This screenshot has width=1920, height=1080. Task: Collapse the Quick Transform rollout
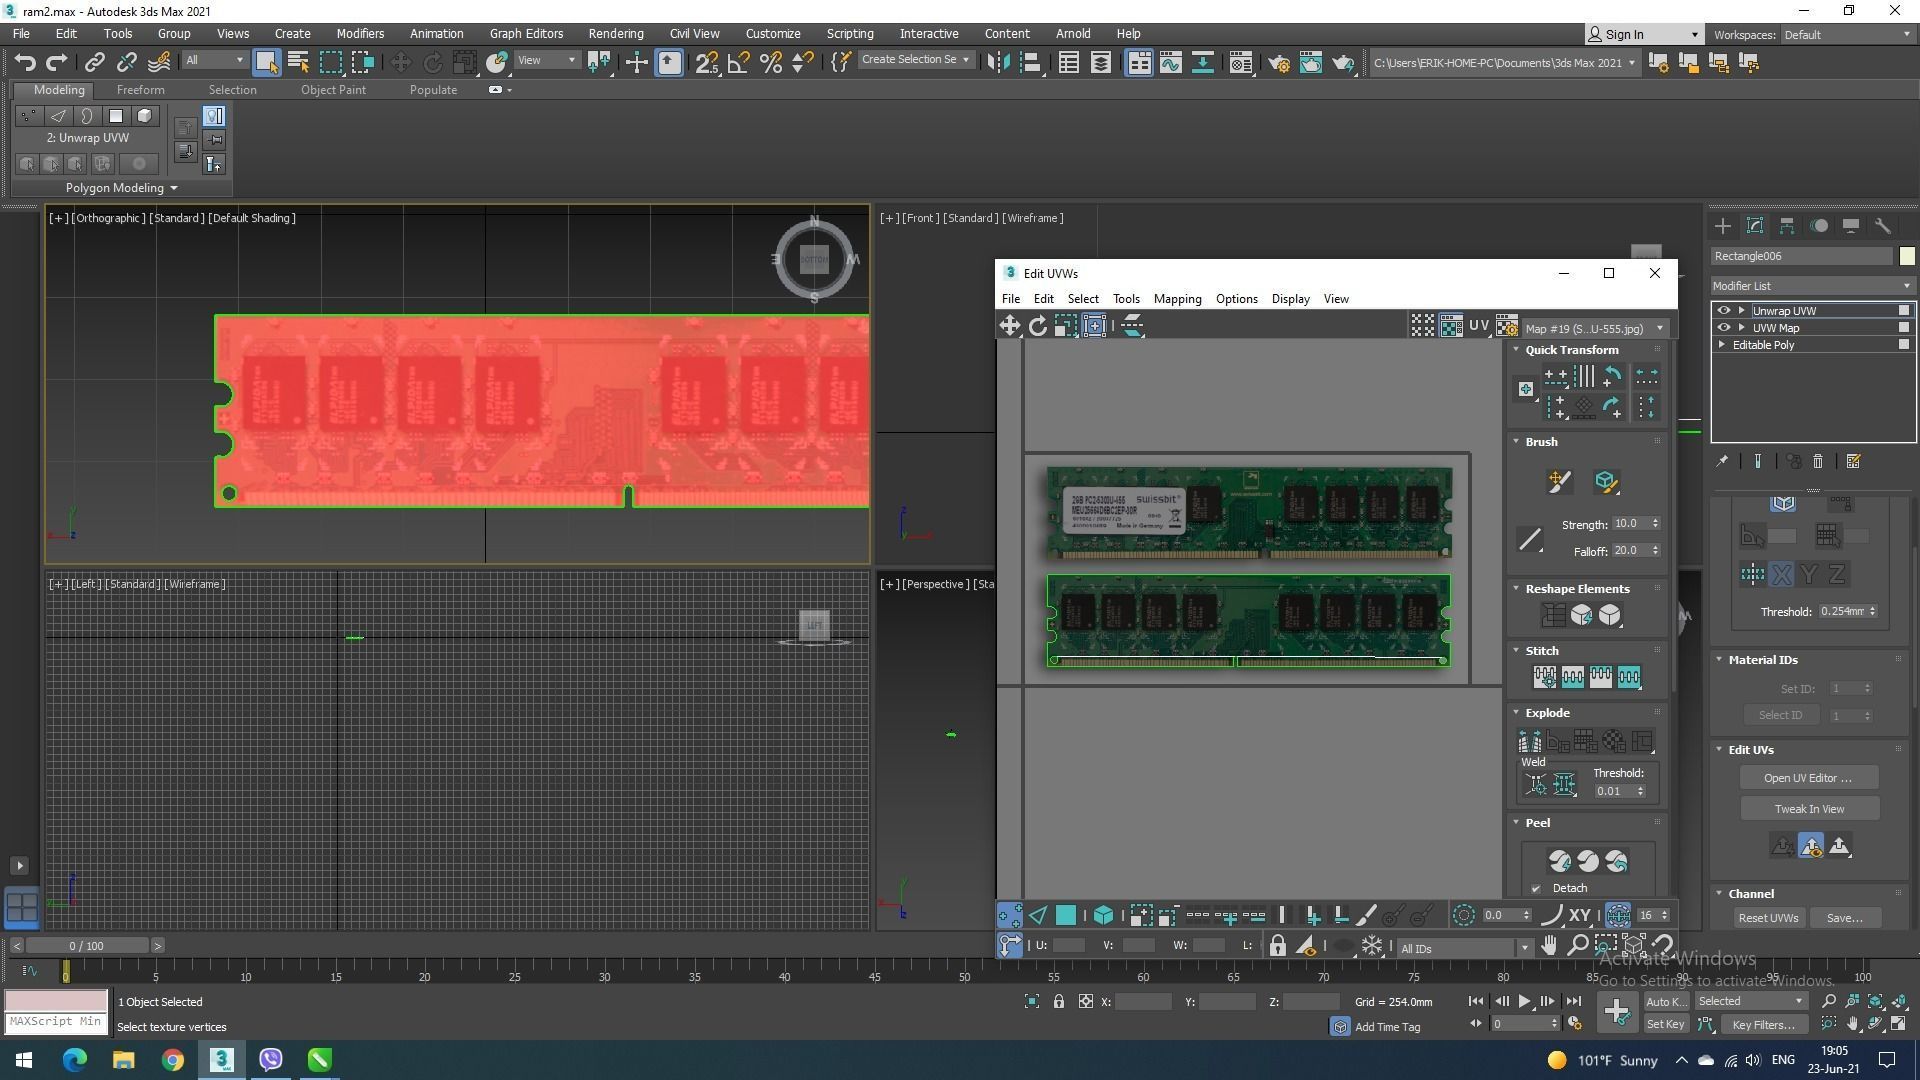click(1516, 350)
